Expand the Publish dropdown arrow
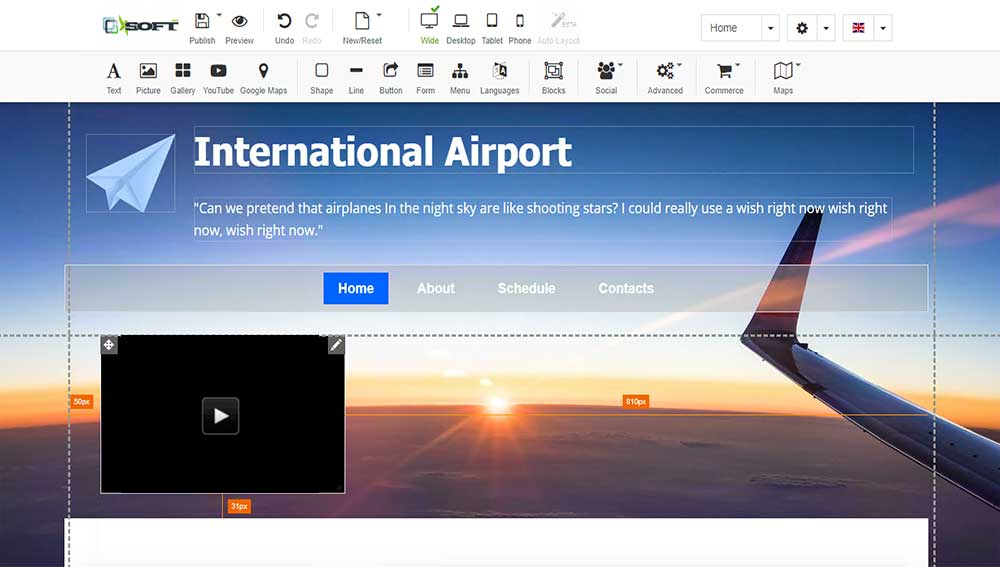This screenshot has height=567, width=1000. pyautogui.click(x=219, y=15)
